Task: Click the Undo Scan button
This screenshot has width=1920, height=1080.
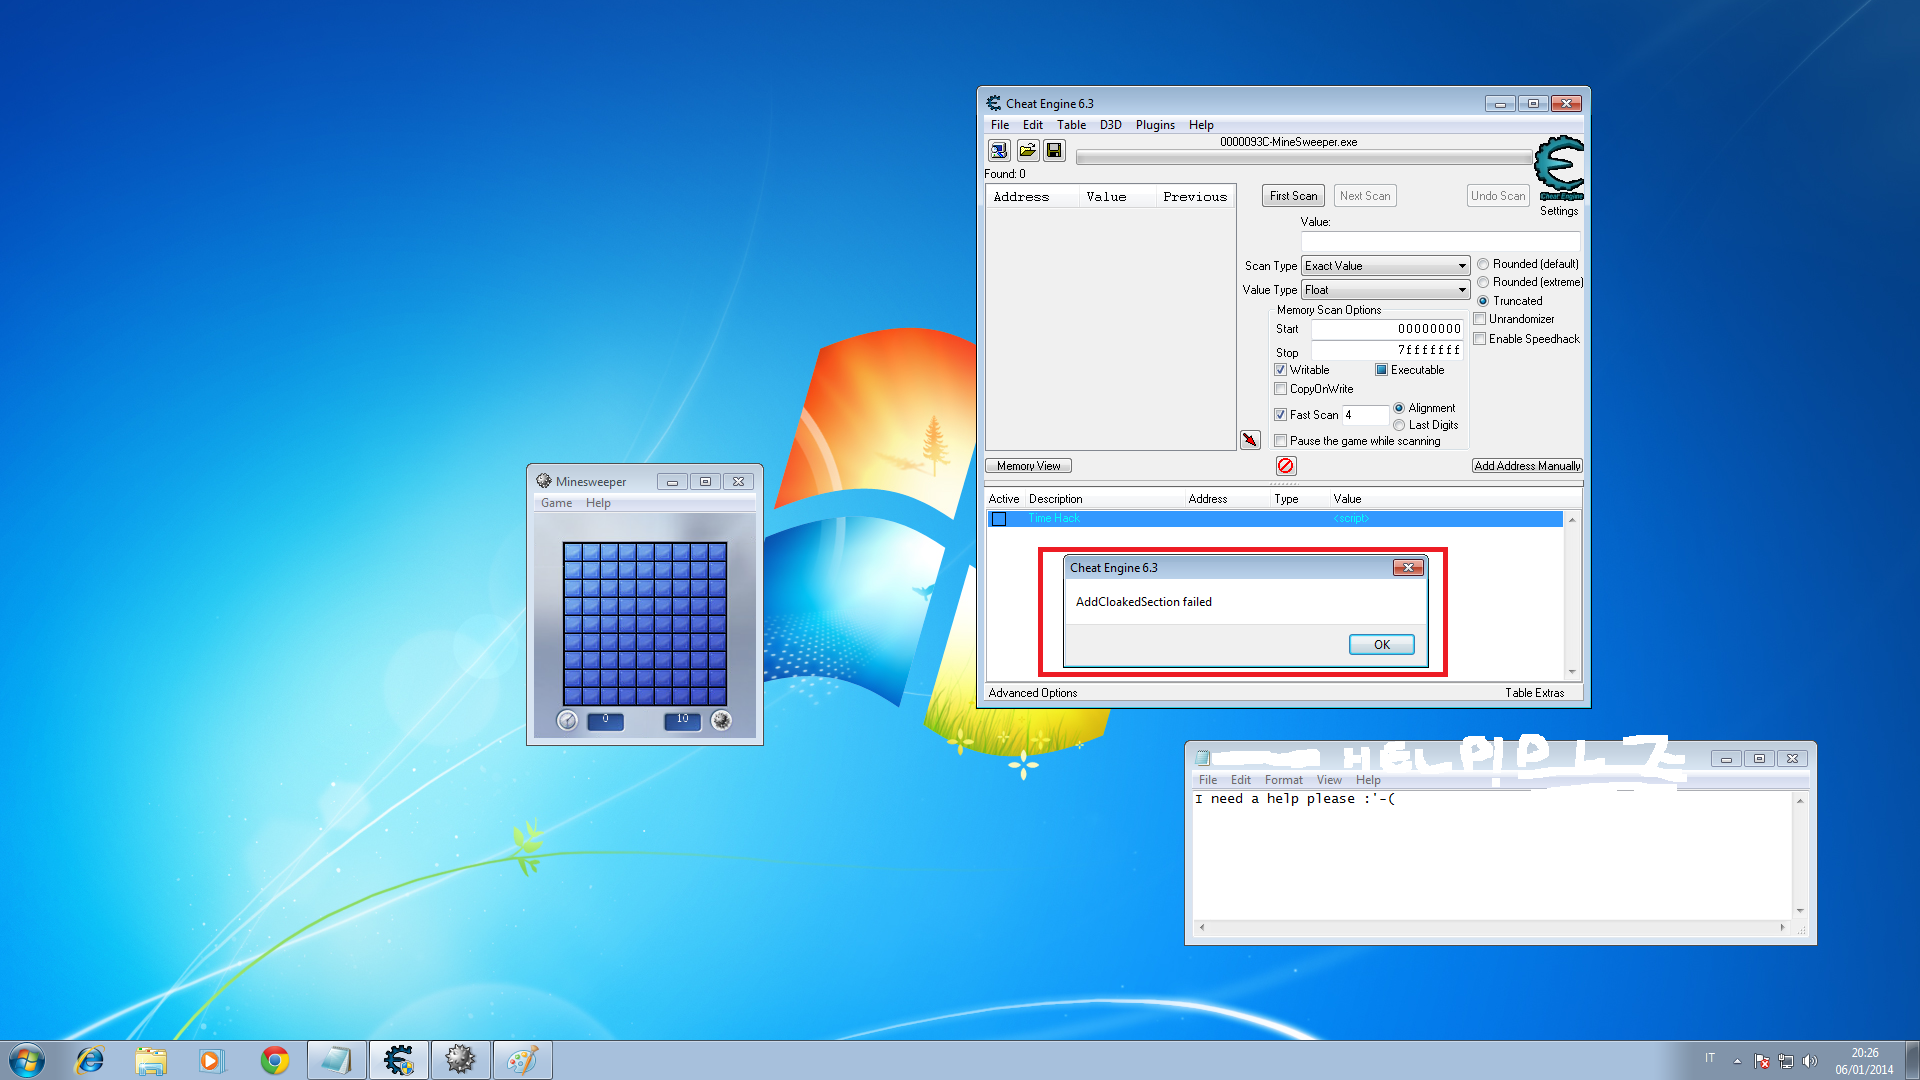Action: point(1498,196)
